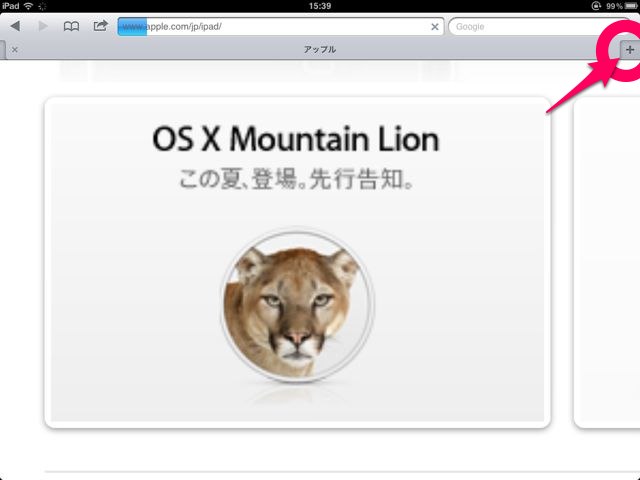Tap the forward arrow navigation button
Screen dimensions: 640x480
tap(43, 26)
